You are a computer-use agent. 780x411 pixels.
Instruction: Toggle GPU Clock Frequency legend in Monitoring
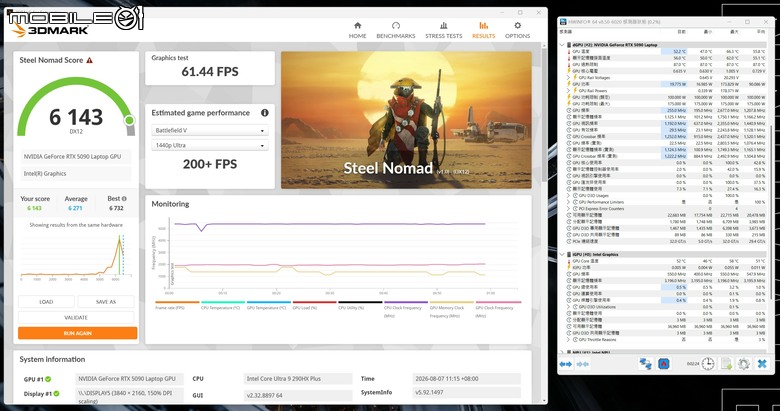coord(498,308)
